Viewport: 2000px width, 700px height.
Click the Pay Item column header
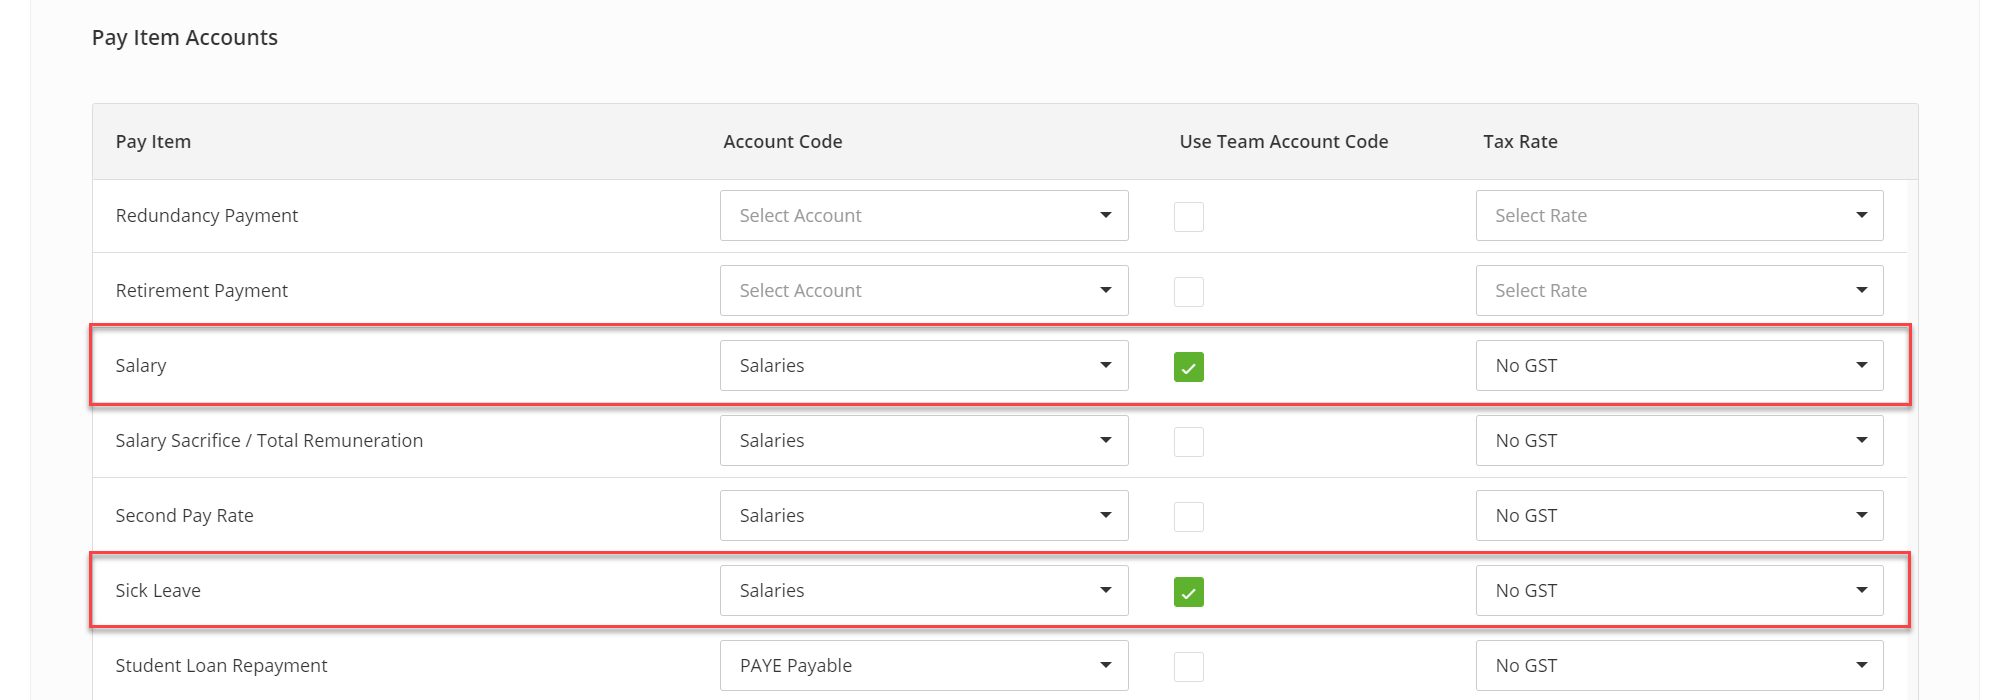point(153,142)
